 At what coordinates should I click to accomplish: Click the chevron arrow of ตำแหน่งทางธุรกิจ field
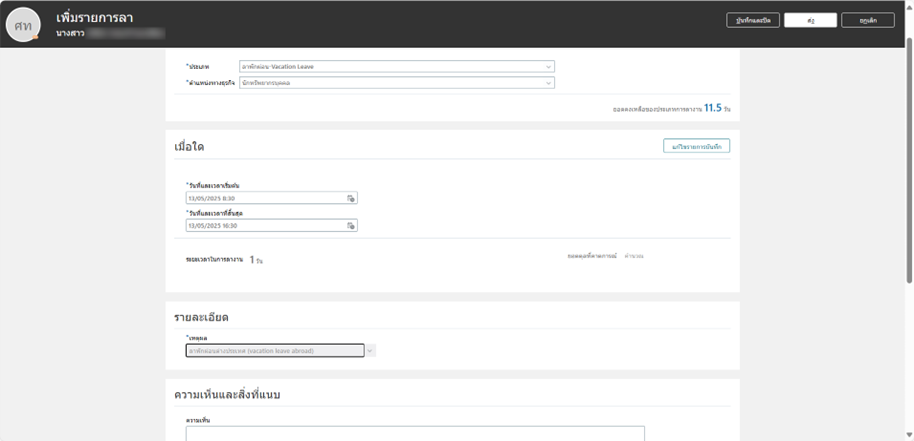click(548, 83)
